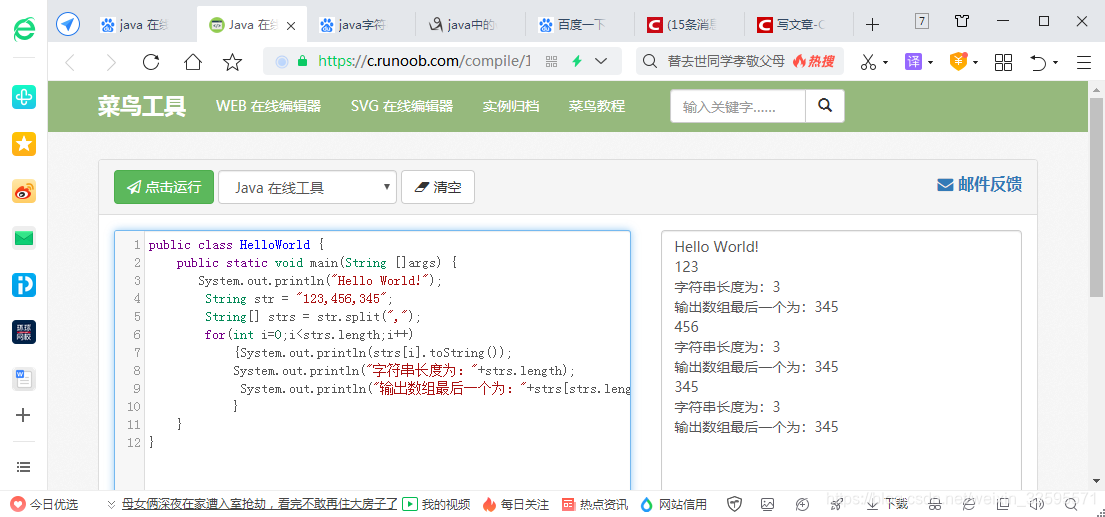The height and width of the screenshot is (517, 1105).
Task: Open 每日关注 in status bar
Action: [x=516, y=504]
